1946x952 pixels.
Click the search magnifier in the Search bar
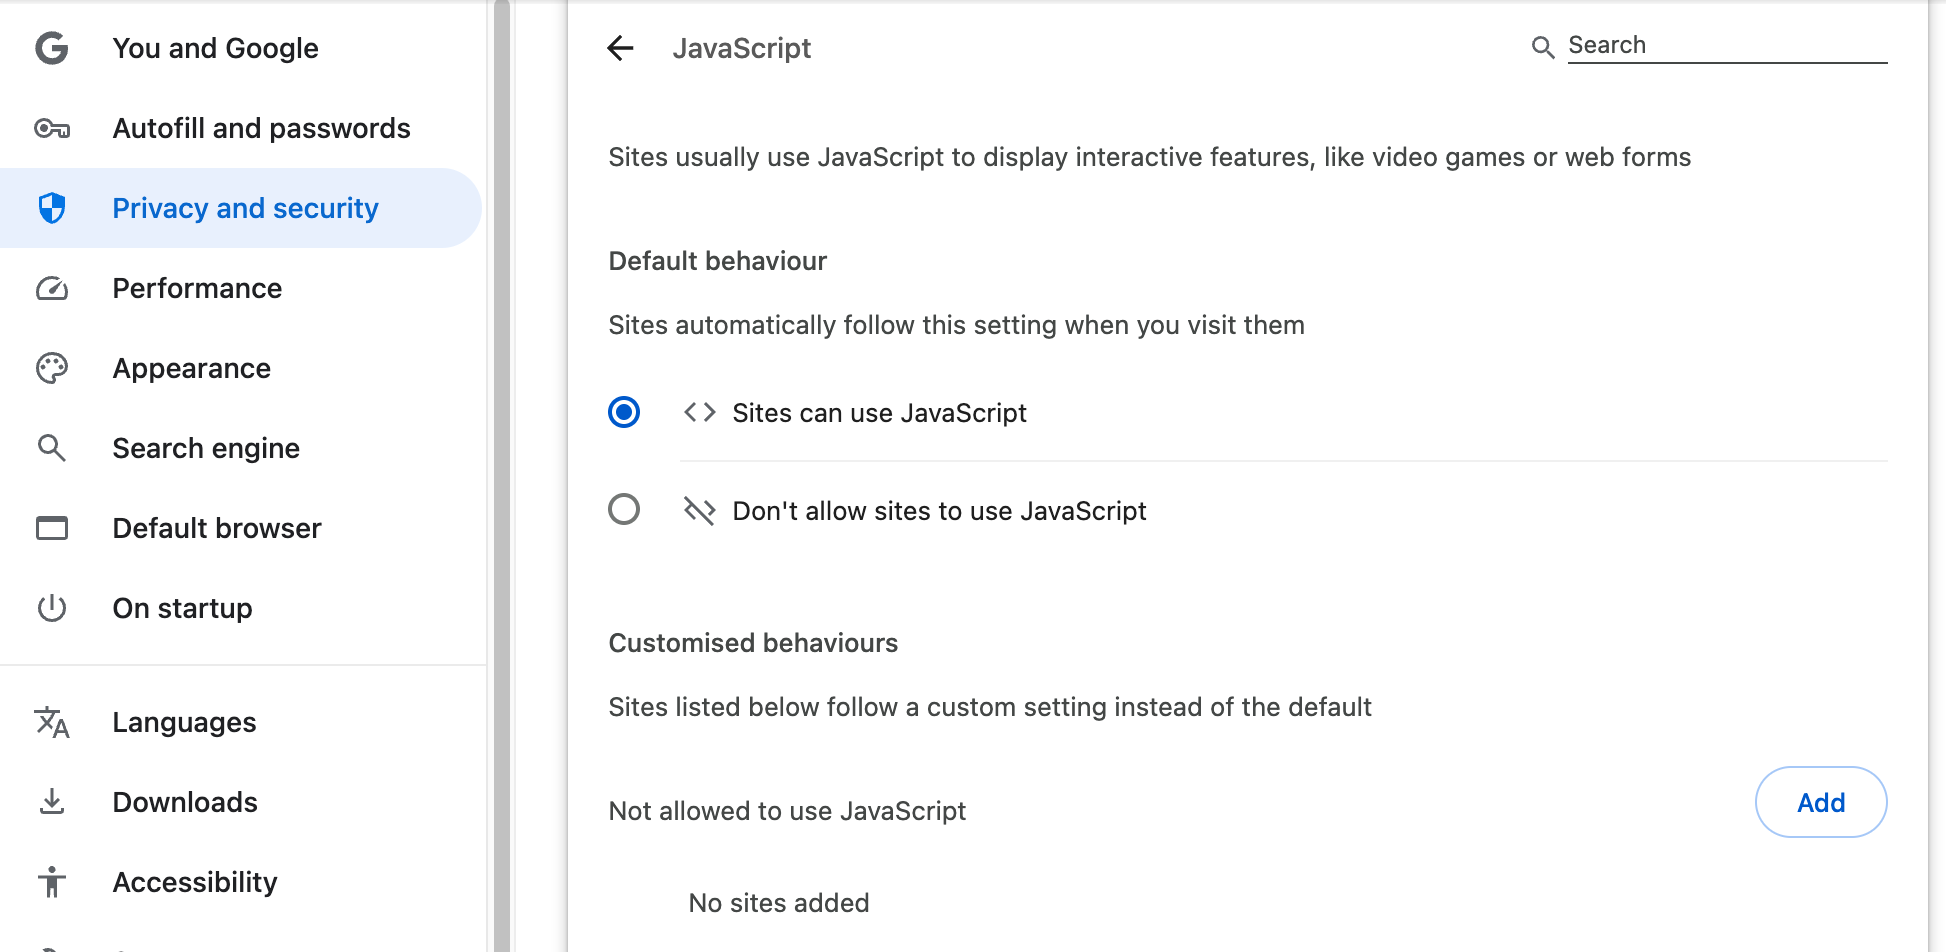coord(1542,46)
